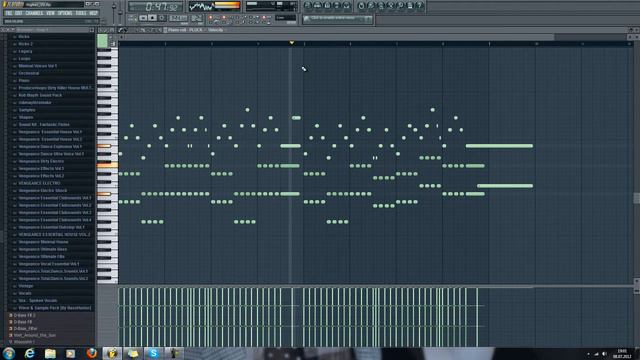Launch Firefox from the taskbar
The width and height of the screenshot is (640, 360).
pos(91,353)
